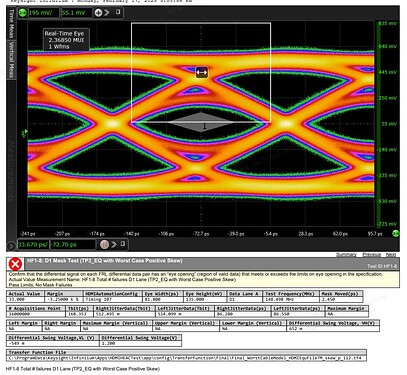Viewport: 407px width, 375px height.
Task: Click the 55.1 mV offset field
Action: click(x=76, y=13)
